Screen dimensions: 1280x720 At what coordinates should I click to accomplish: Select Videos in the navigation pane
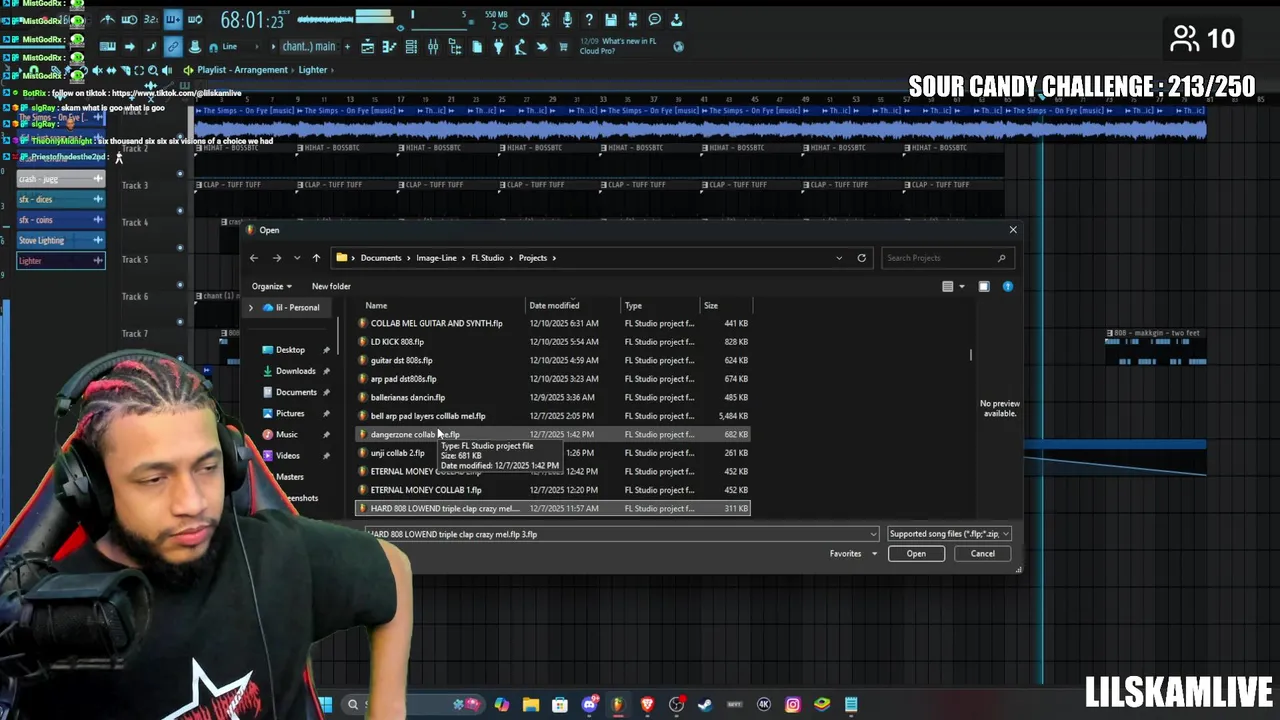tap(287, 456)
